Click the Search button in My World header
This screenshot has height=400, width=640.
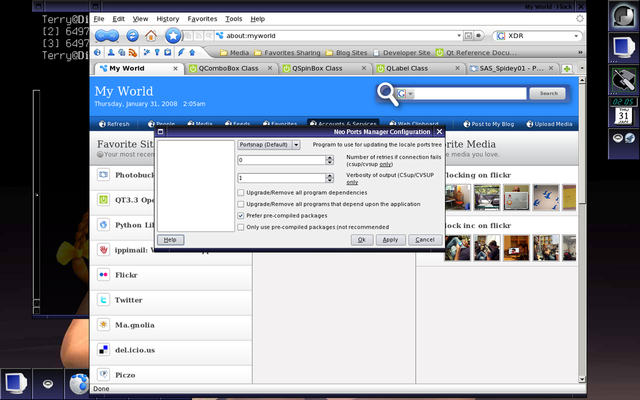[x=548, y=94]
